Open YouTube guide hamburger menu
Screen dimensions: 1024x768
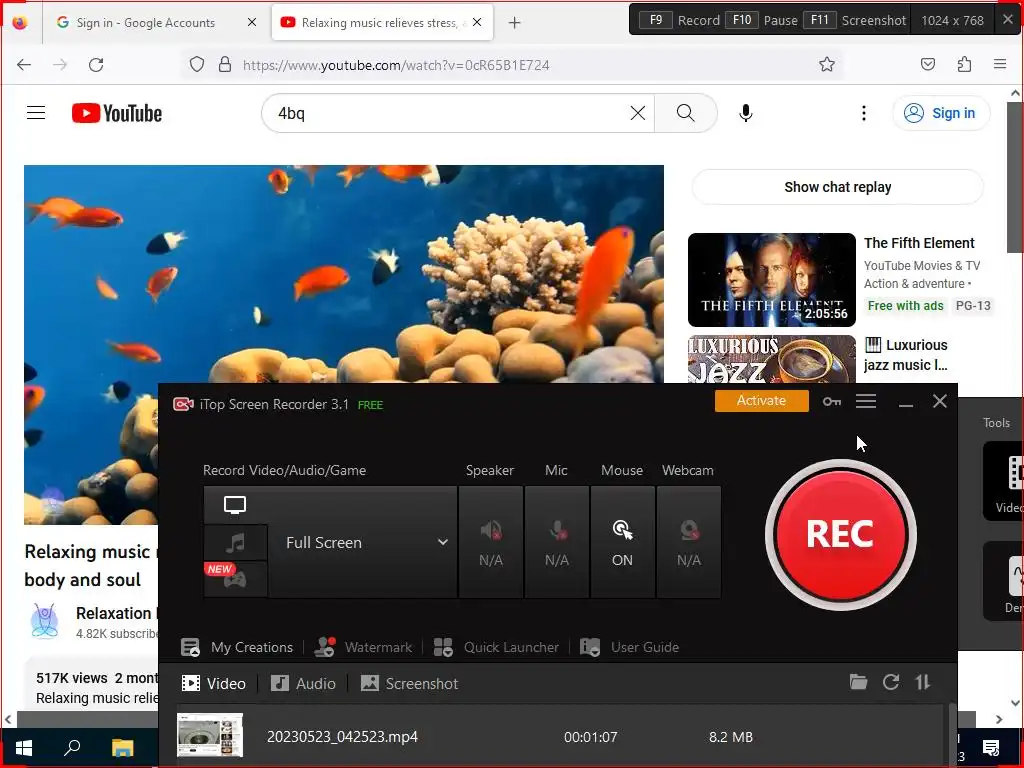(36, 113)
